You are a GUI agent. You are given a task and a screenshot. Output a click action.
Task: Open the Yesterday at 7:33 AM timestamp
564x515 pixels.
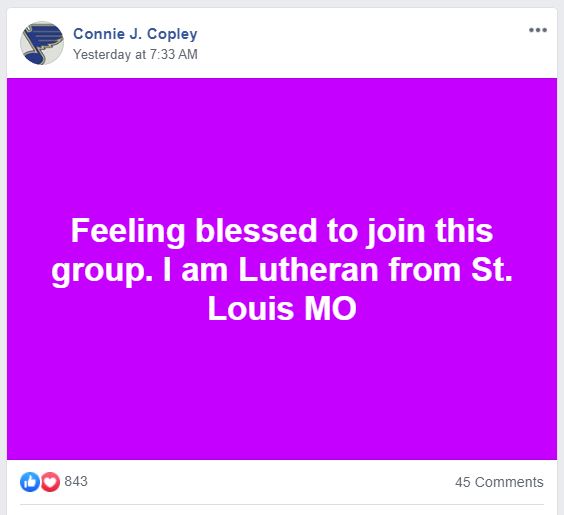(135, 54)
